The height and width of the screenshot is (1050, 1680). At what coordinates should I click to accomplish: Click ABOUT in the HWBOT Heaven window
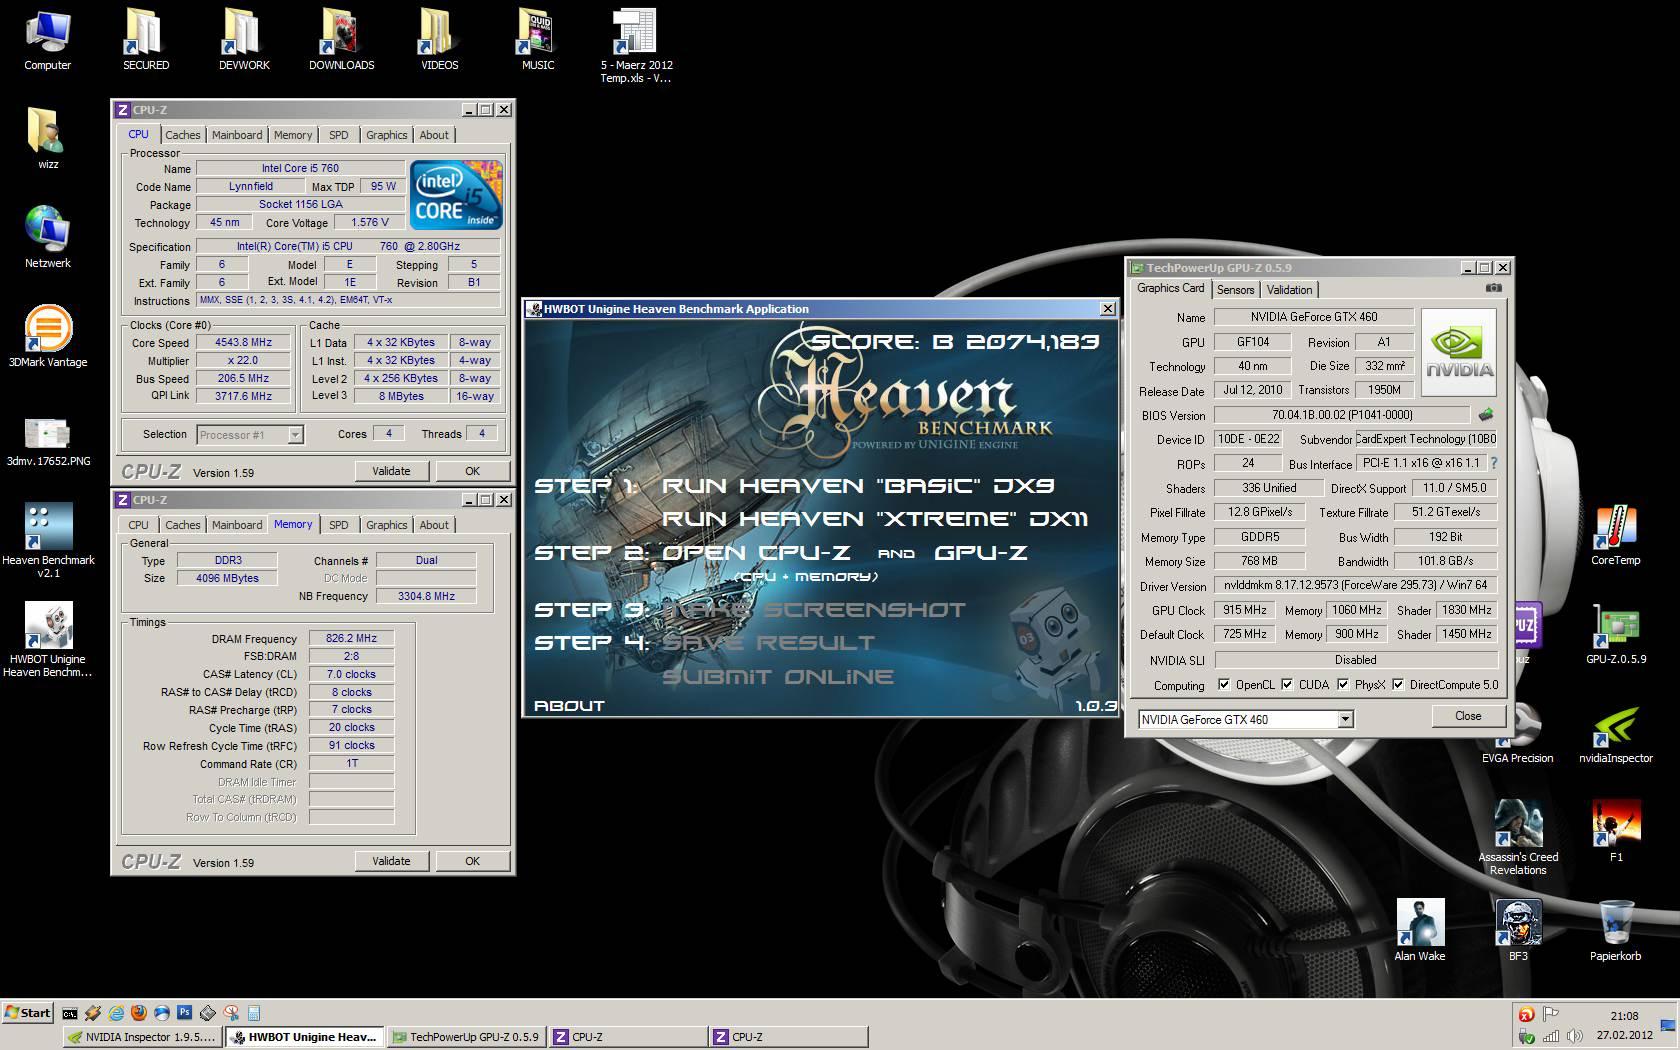[x=569, y=705]
